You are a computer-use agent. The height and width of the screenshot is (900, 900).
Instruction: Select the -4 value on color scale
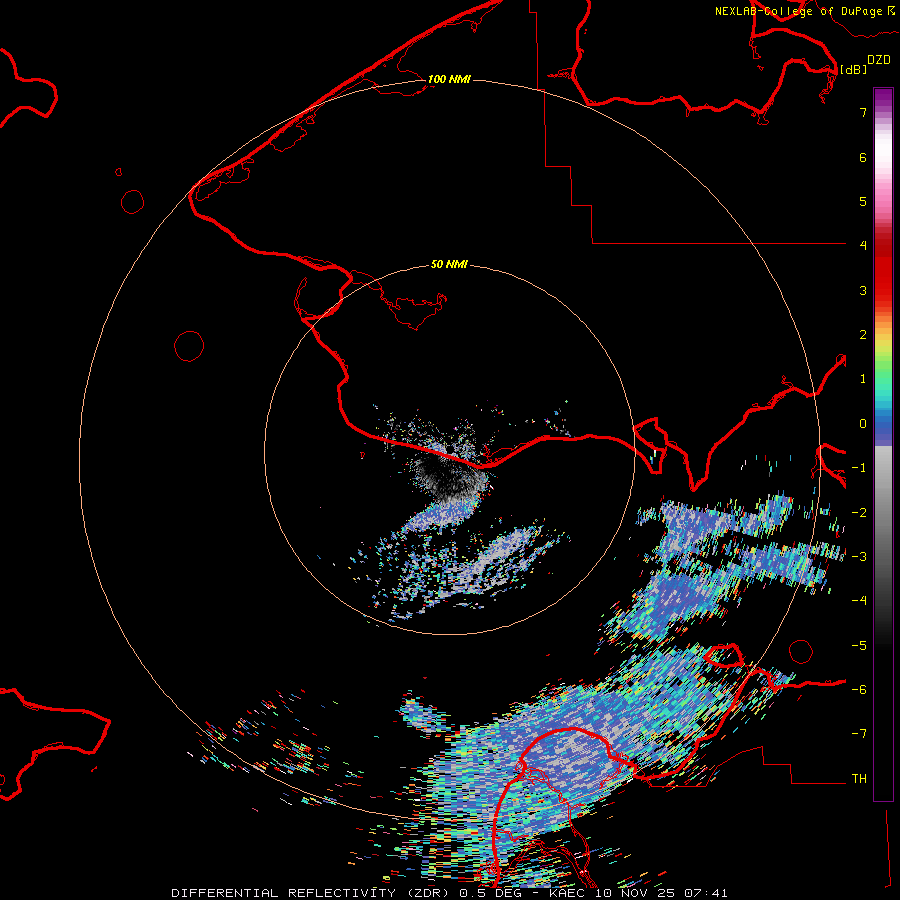click(859, 601)
